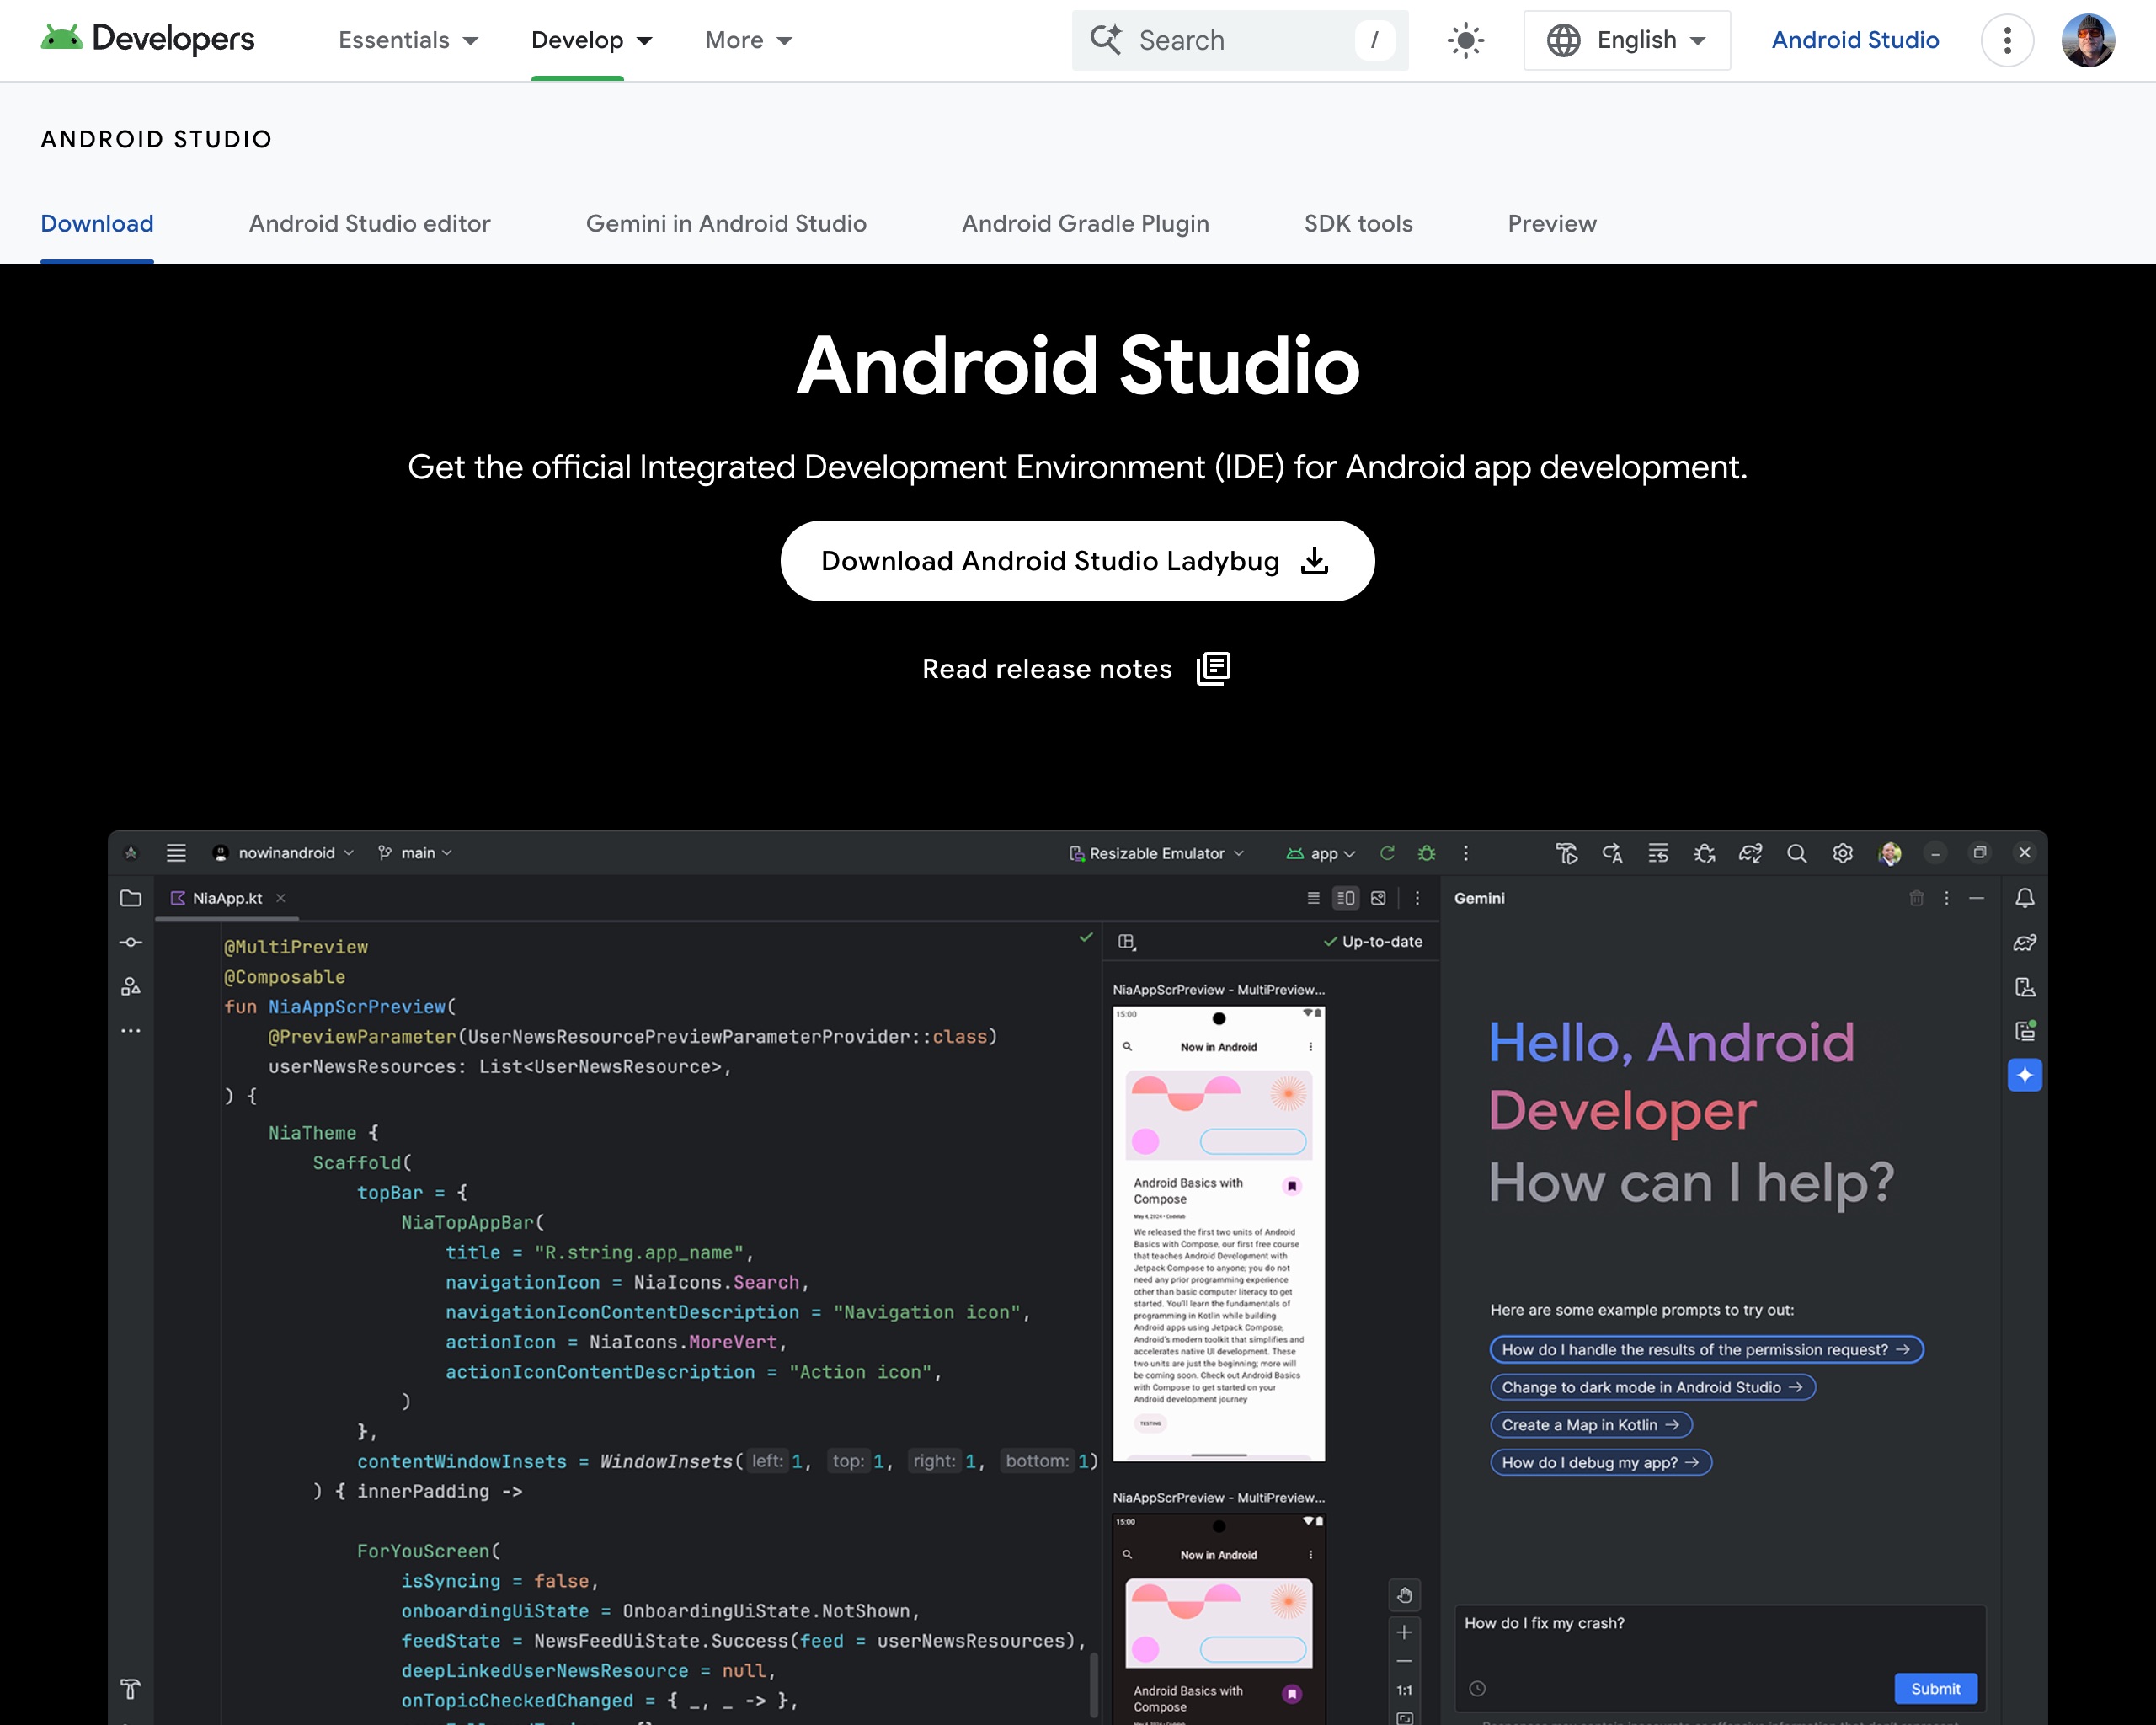Toggle the light/dark theme sun icon
Image resolution: width=2156 pixels, height=1725 pixels.
pyautogui.click(x=1465, y=40)
